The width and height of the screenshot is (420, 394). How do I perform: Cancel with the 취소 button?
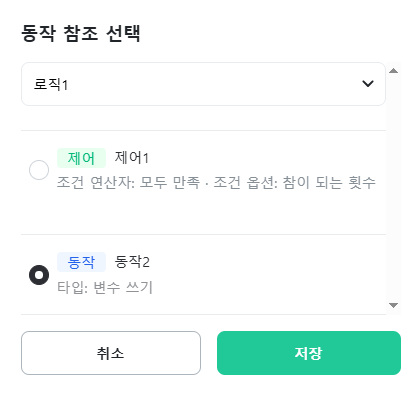(x=111, y=353)
